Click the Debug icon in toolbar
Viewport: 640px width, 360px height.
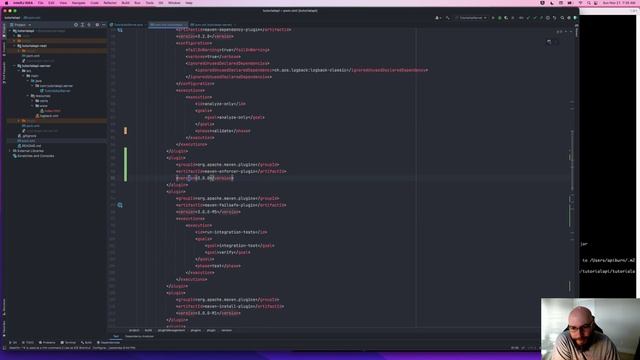coord(500,18)
